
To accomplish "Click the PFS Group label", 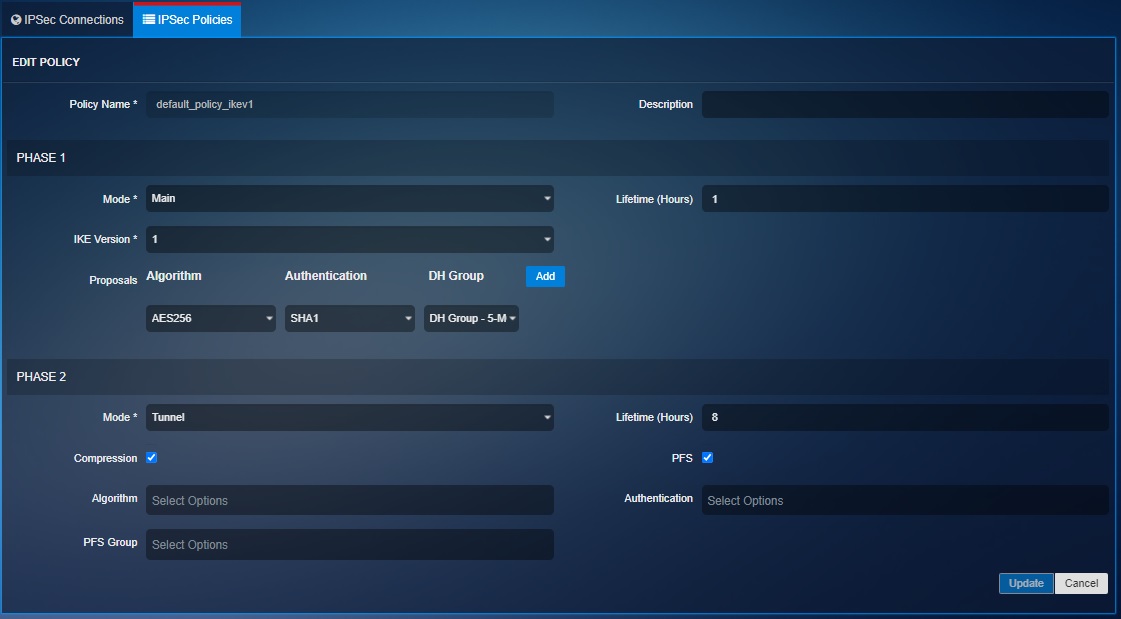I will [x=110, y=543].
